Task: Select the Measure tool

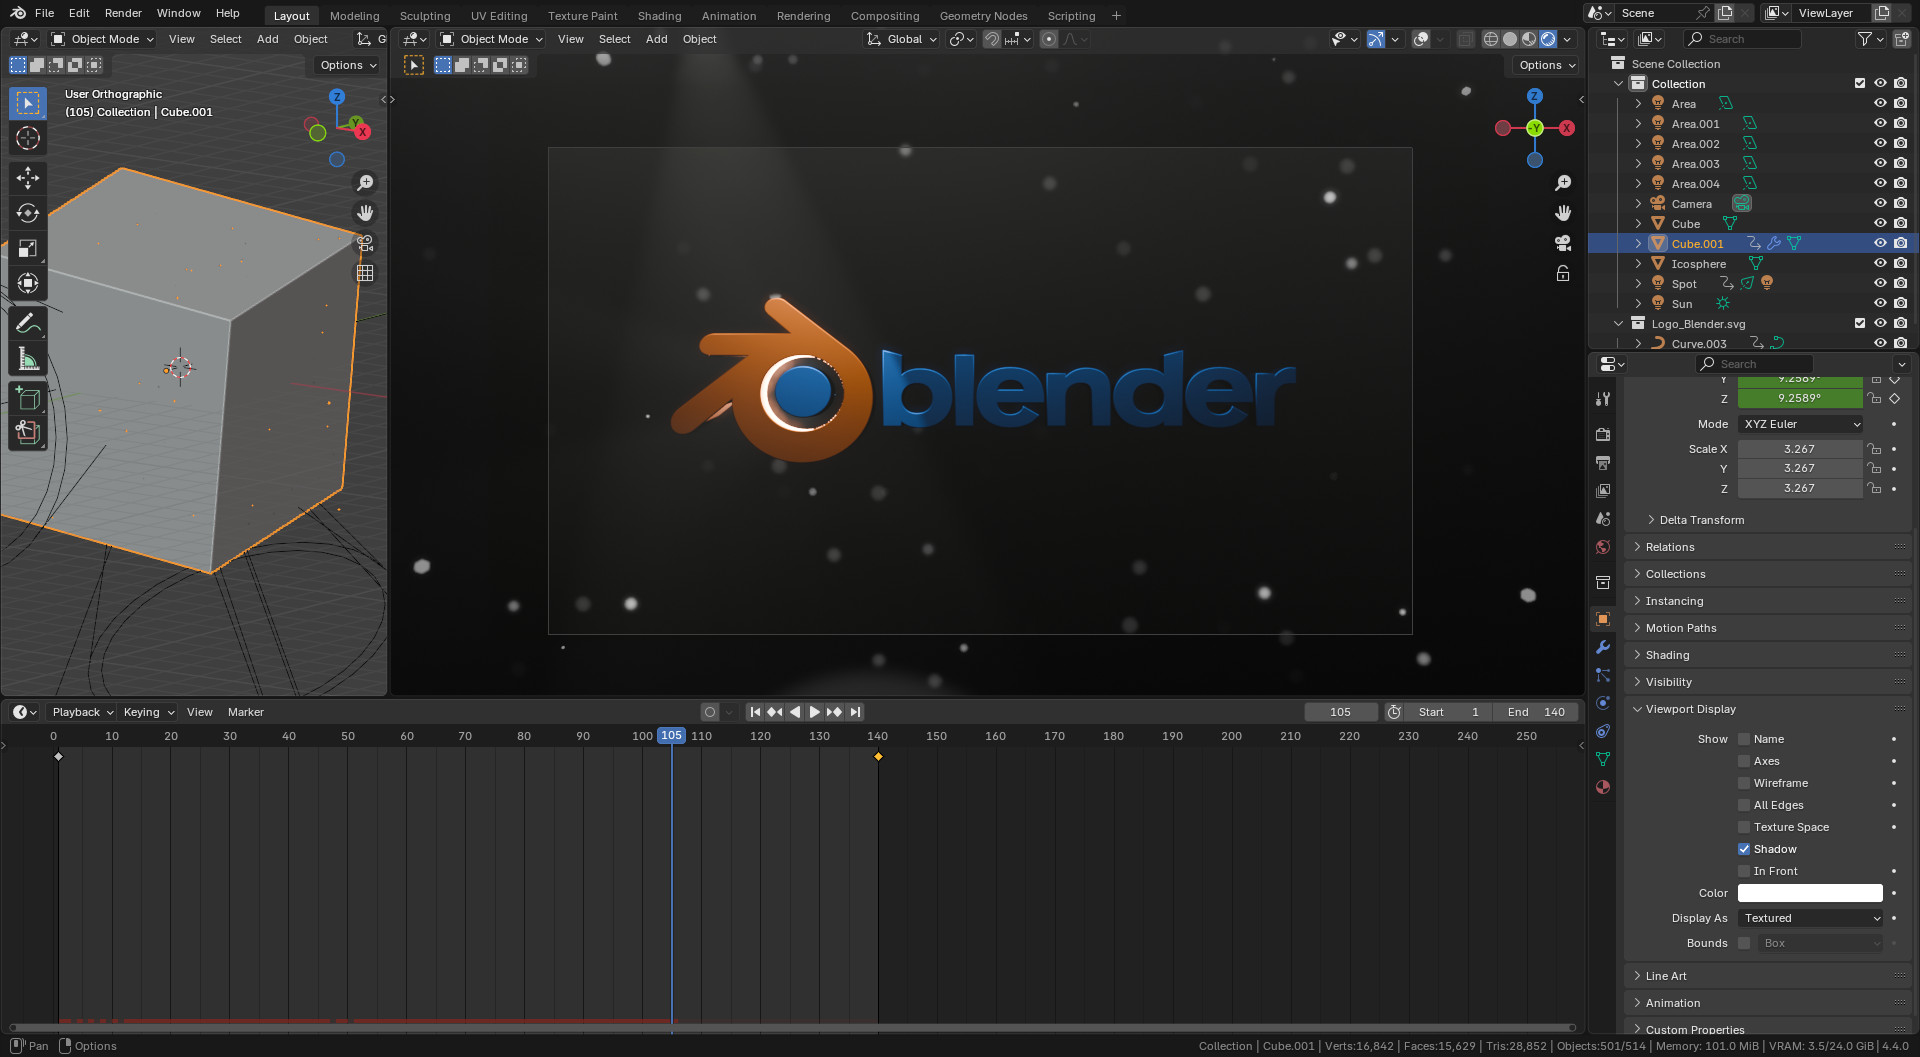Action: (28, 358)
